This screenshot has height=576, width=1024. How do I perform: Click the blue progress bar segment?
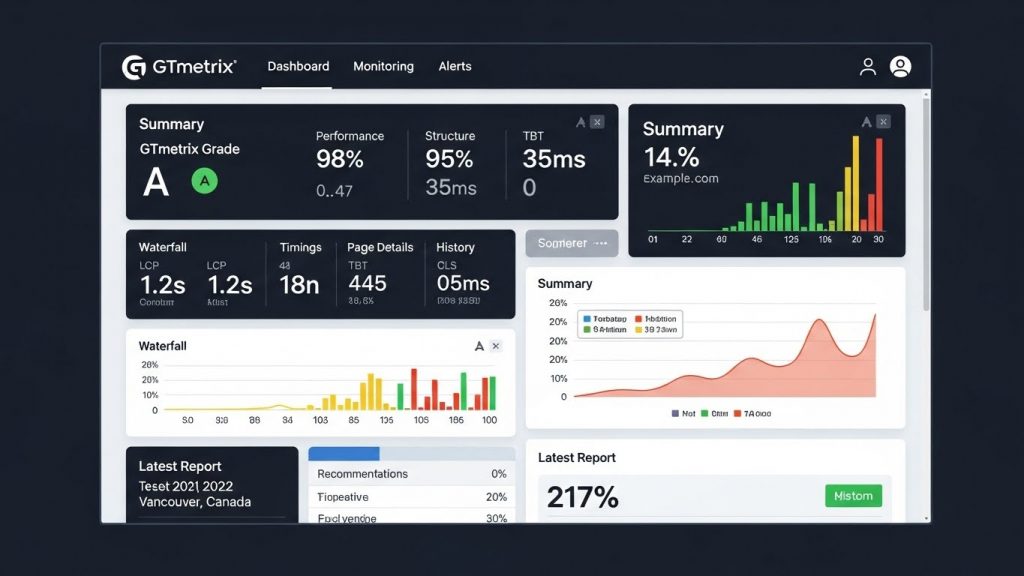344,453
